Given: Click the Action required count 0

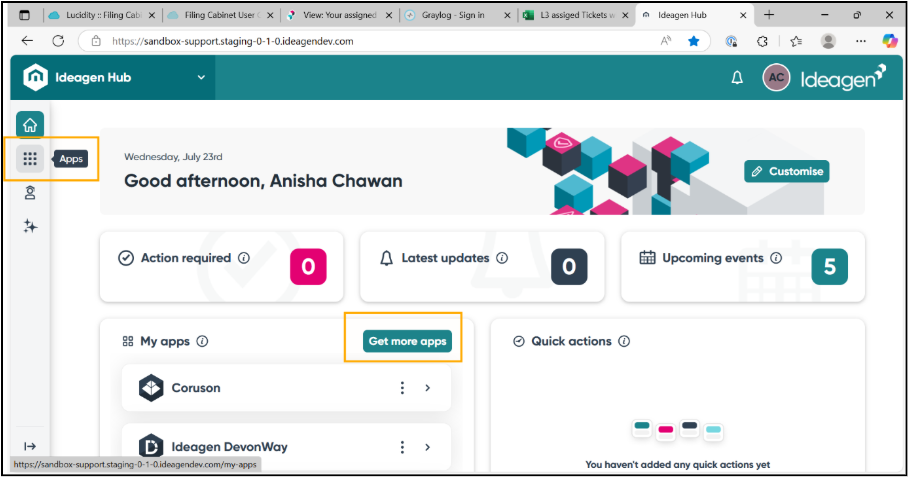Looking at the screenshot, I should point(308,267).
